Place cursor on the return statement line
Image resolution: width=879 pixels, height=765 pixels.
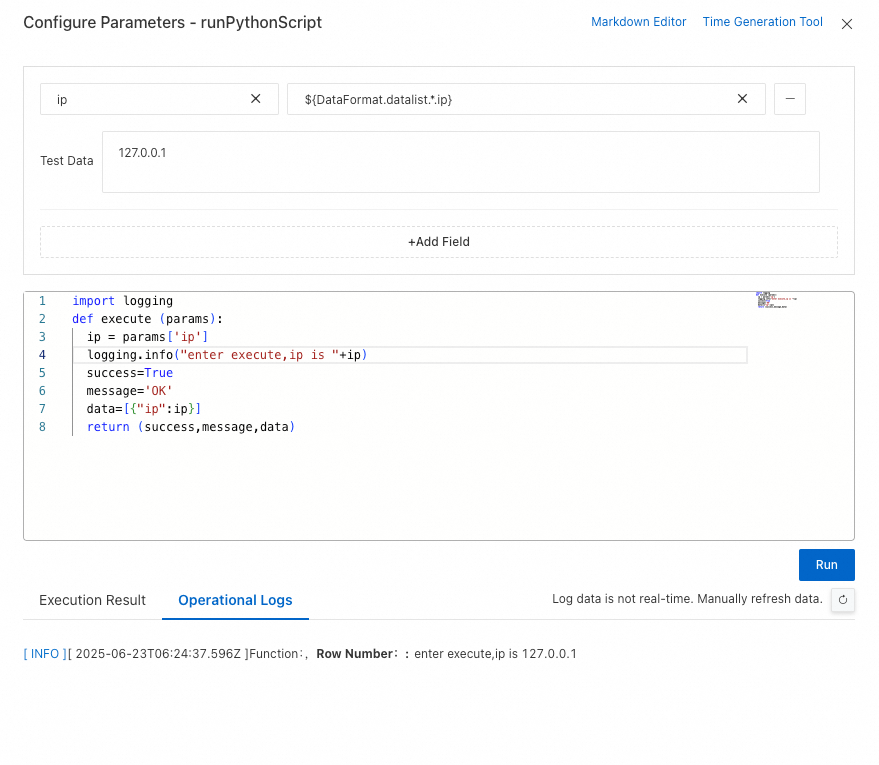click(x=190, y=427)
